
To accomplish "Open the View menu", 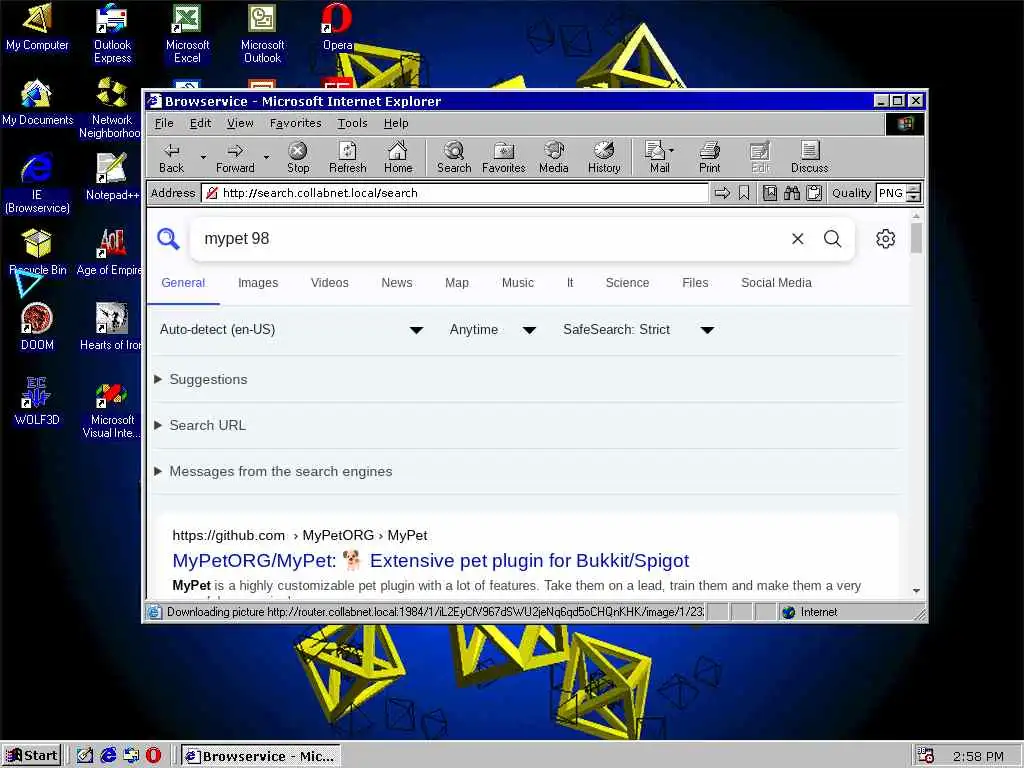I will [x=240, y=123].
